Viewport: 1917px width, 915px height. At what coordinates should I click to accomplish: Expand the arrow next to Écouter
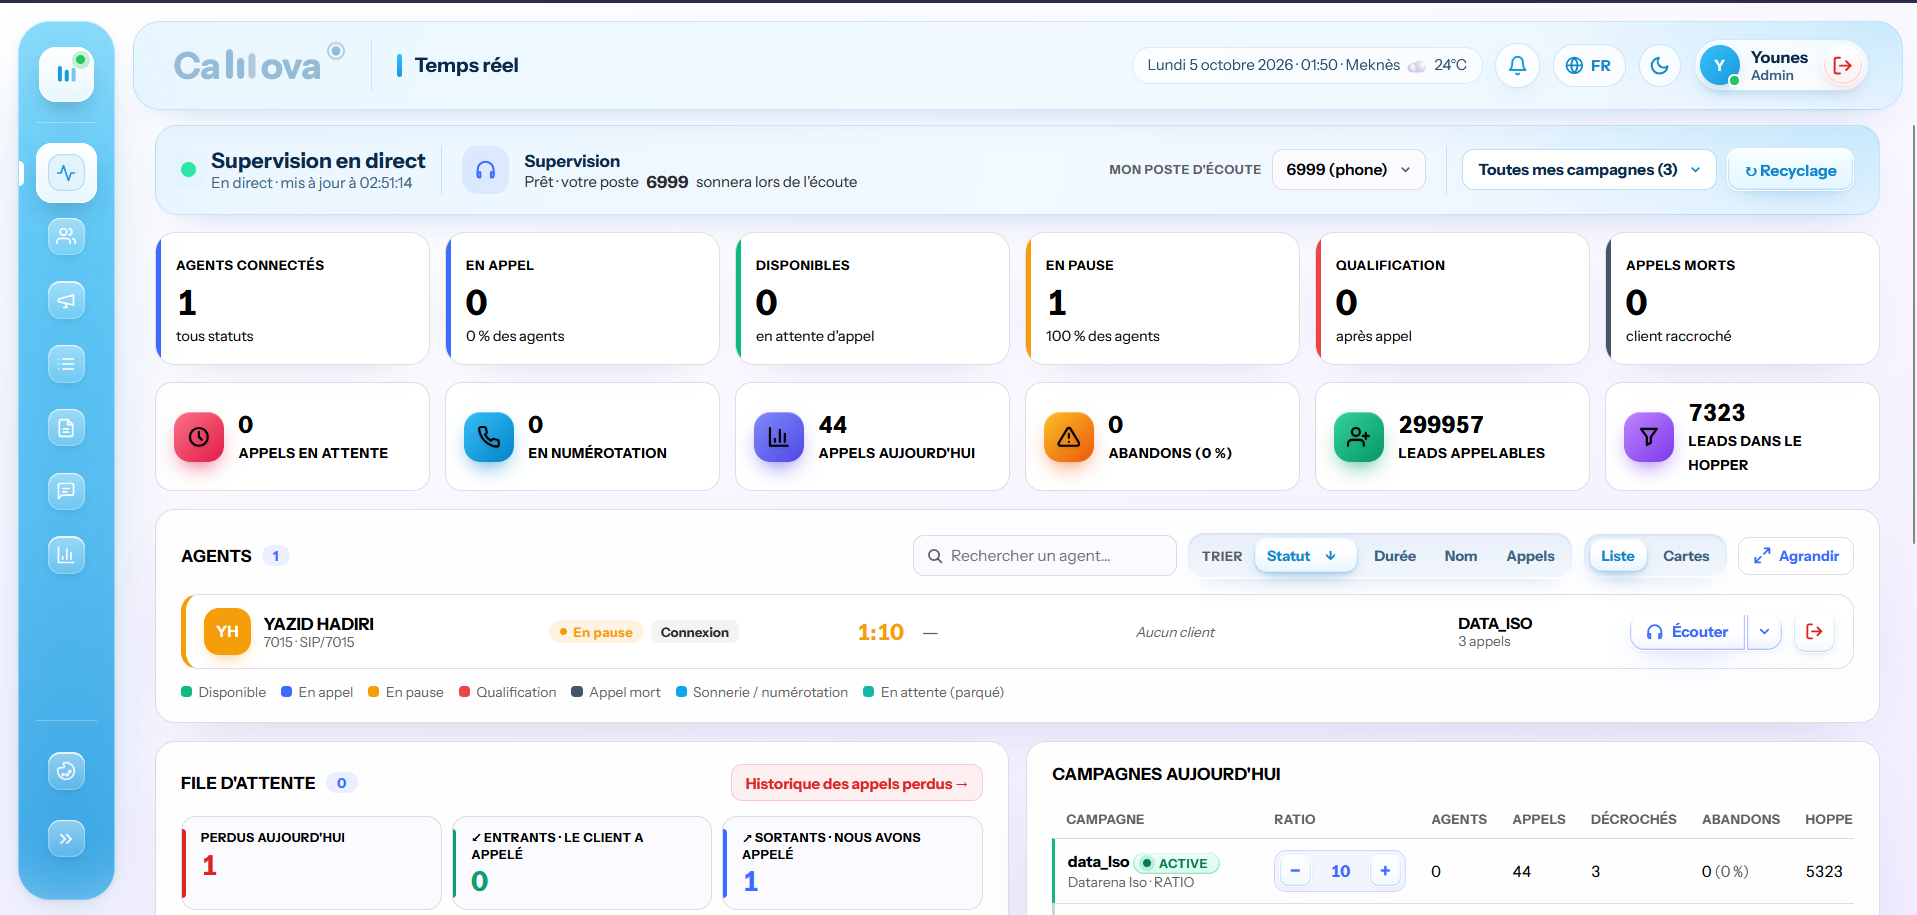(1764, 632)
